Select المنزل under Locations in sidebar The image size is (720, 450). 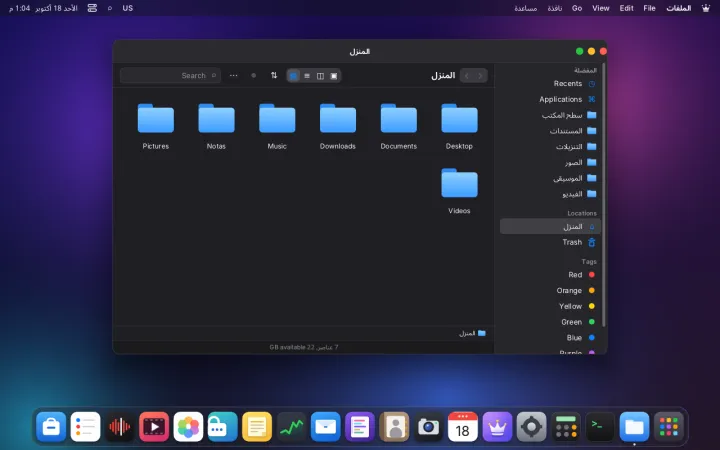(x=551, y=226)
